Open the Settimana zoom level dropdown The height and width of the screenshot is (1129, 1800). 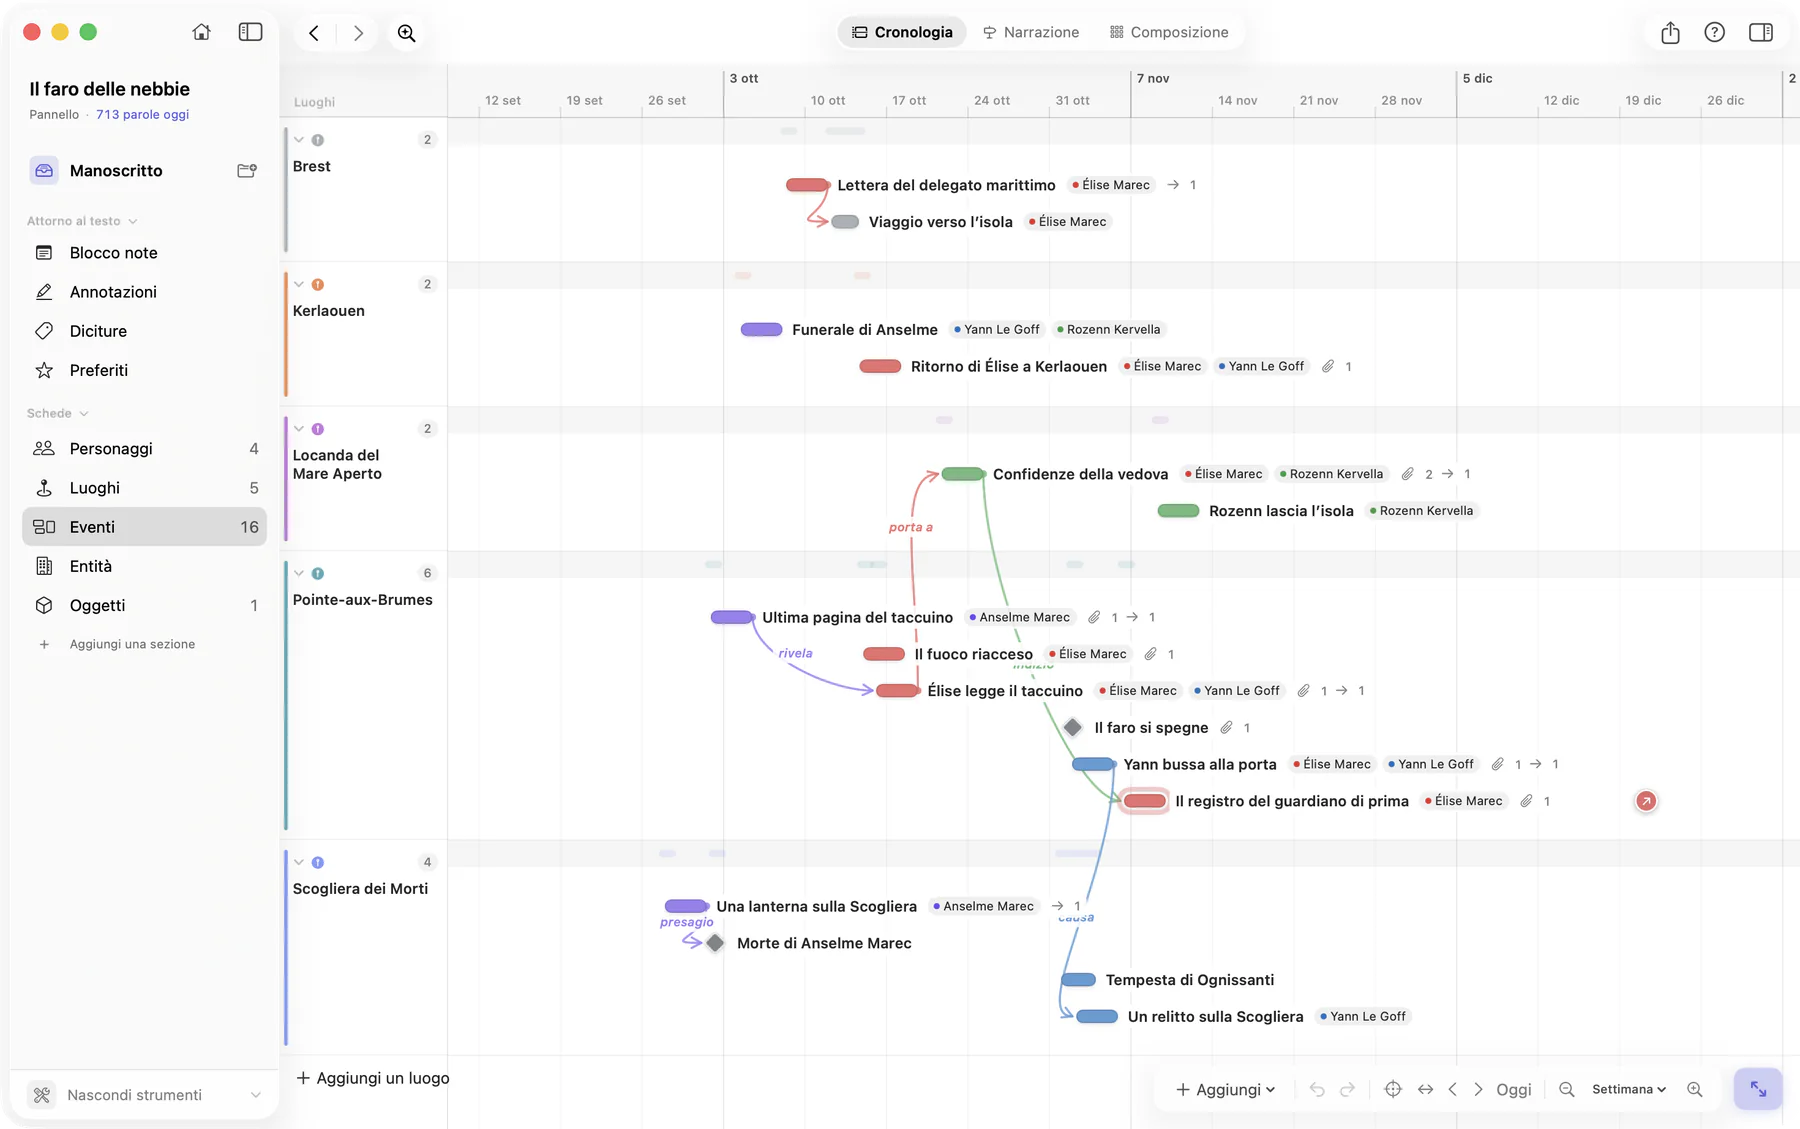[1629, 1089]
